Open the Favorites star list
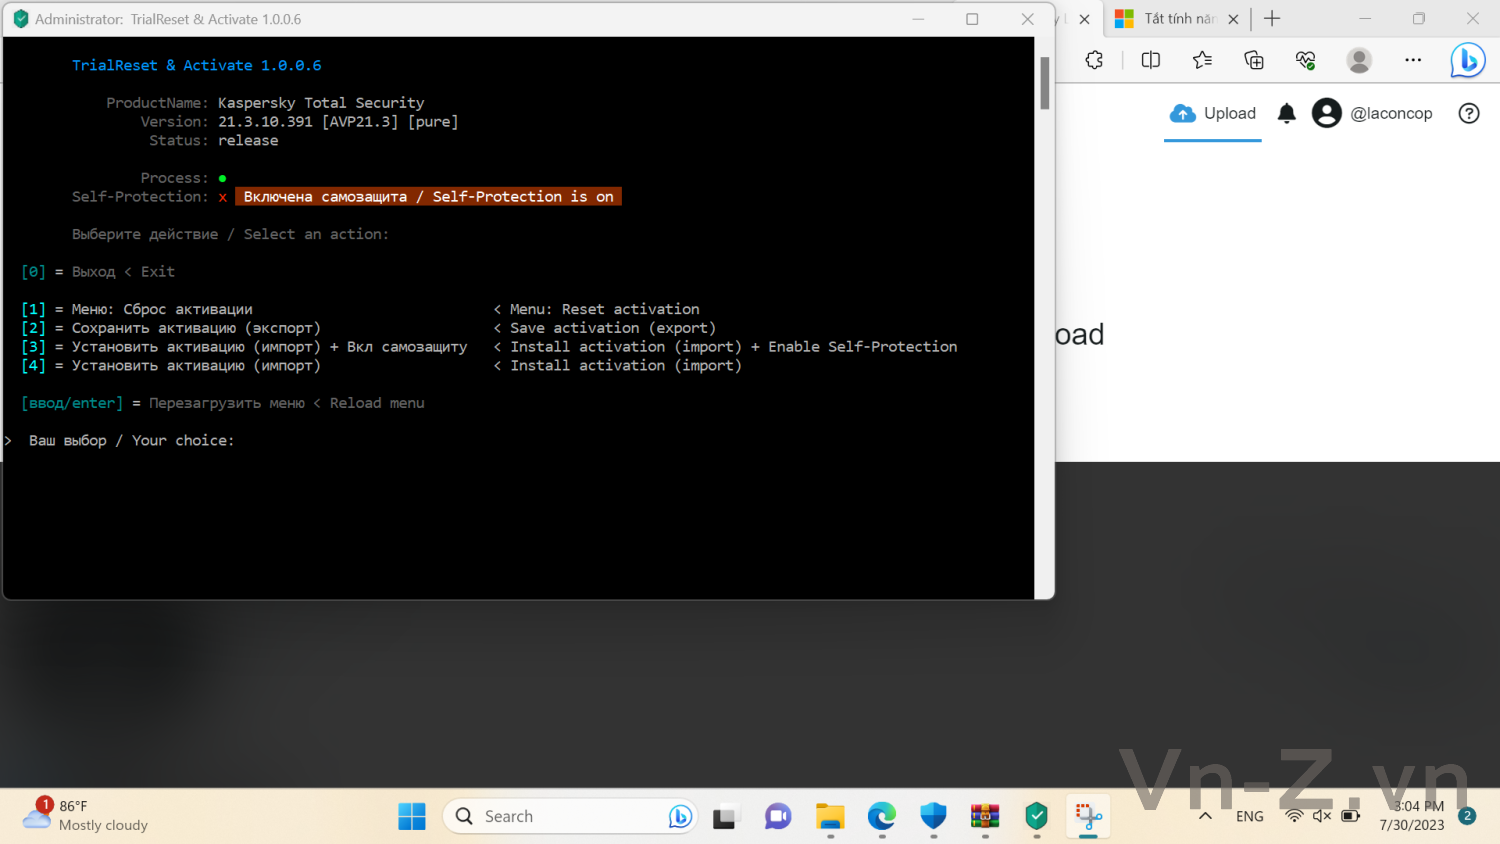Viewport: 1500px width, 844px height. point(1202,60)
